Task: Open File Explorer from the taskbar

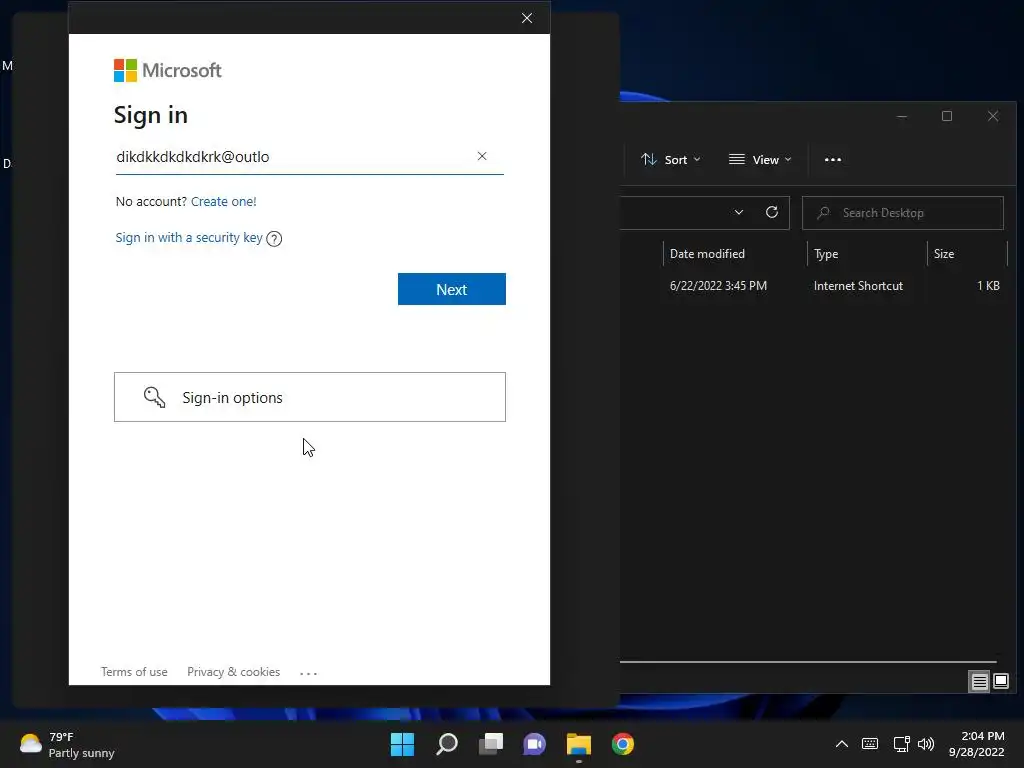Action: [x=579, y=744]
